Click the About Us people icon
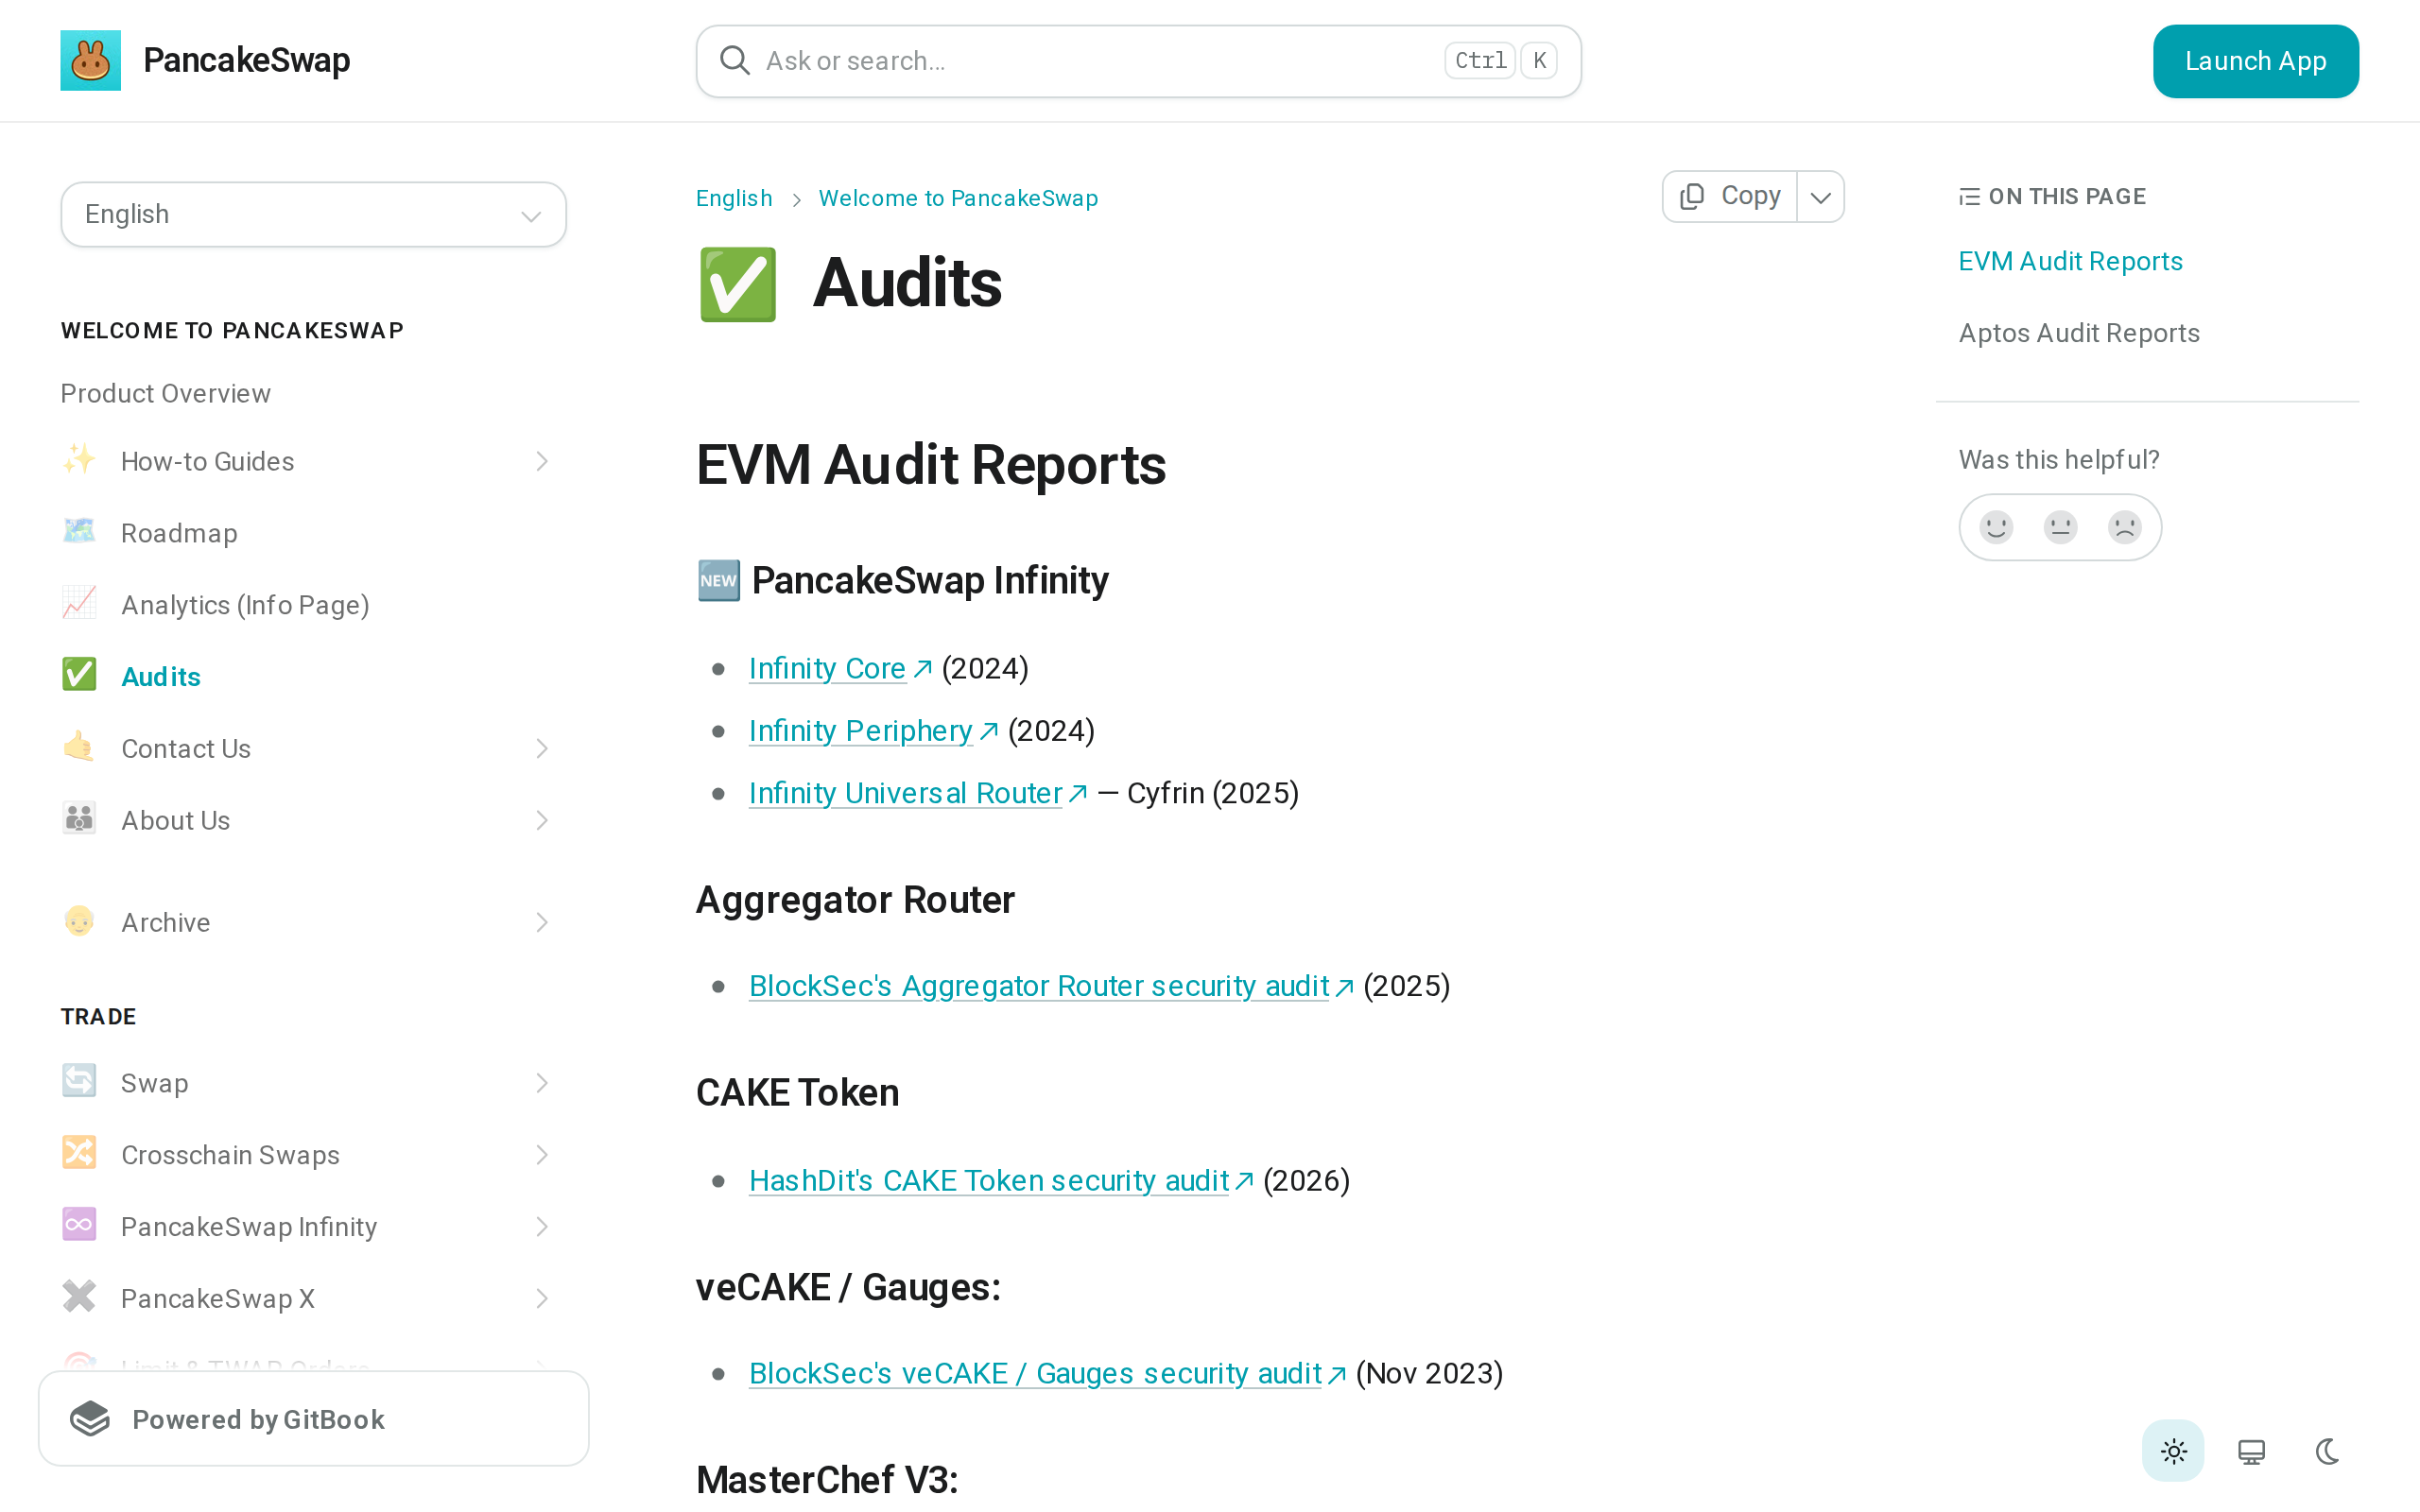 click(79, 819)
